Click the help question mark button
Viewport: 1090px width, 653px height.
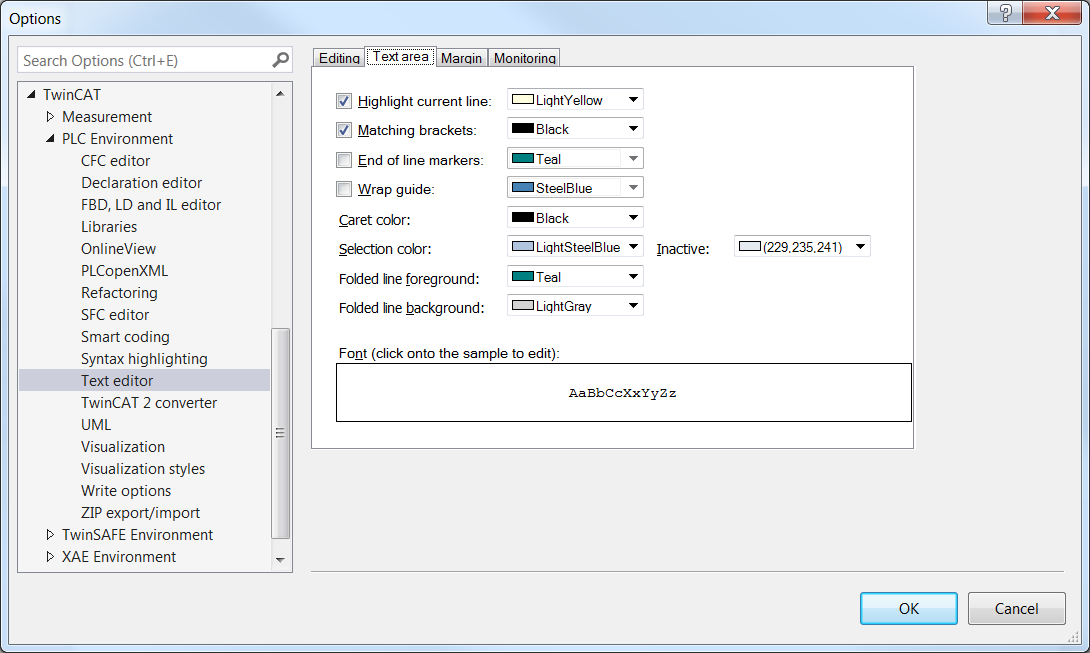click(1004, 13)
